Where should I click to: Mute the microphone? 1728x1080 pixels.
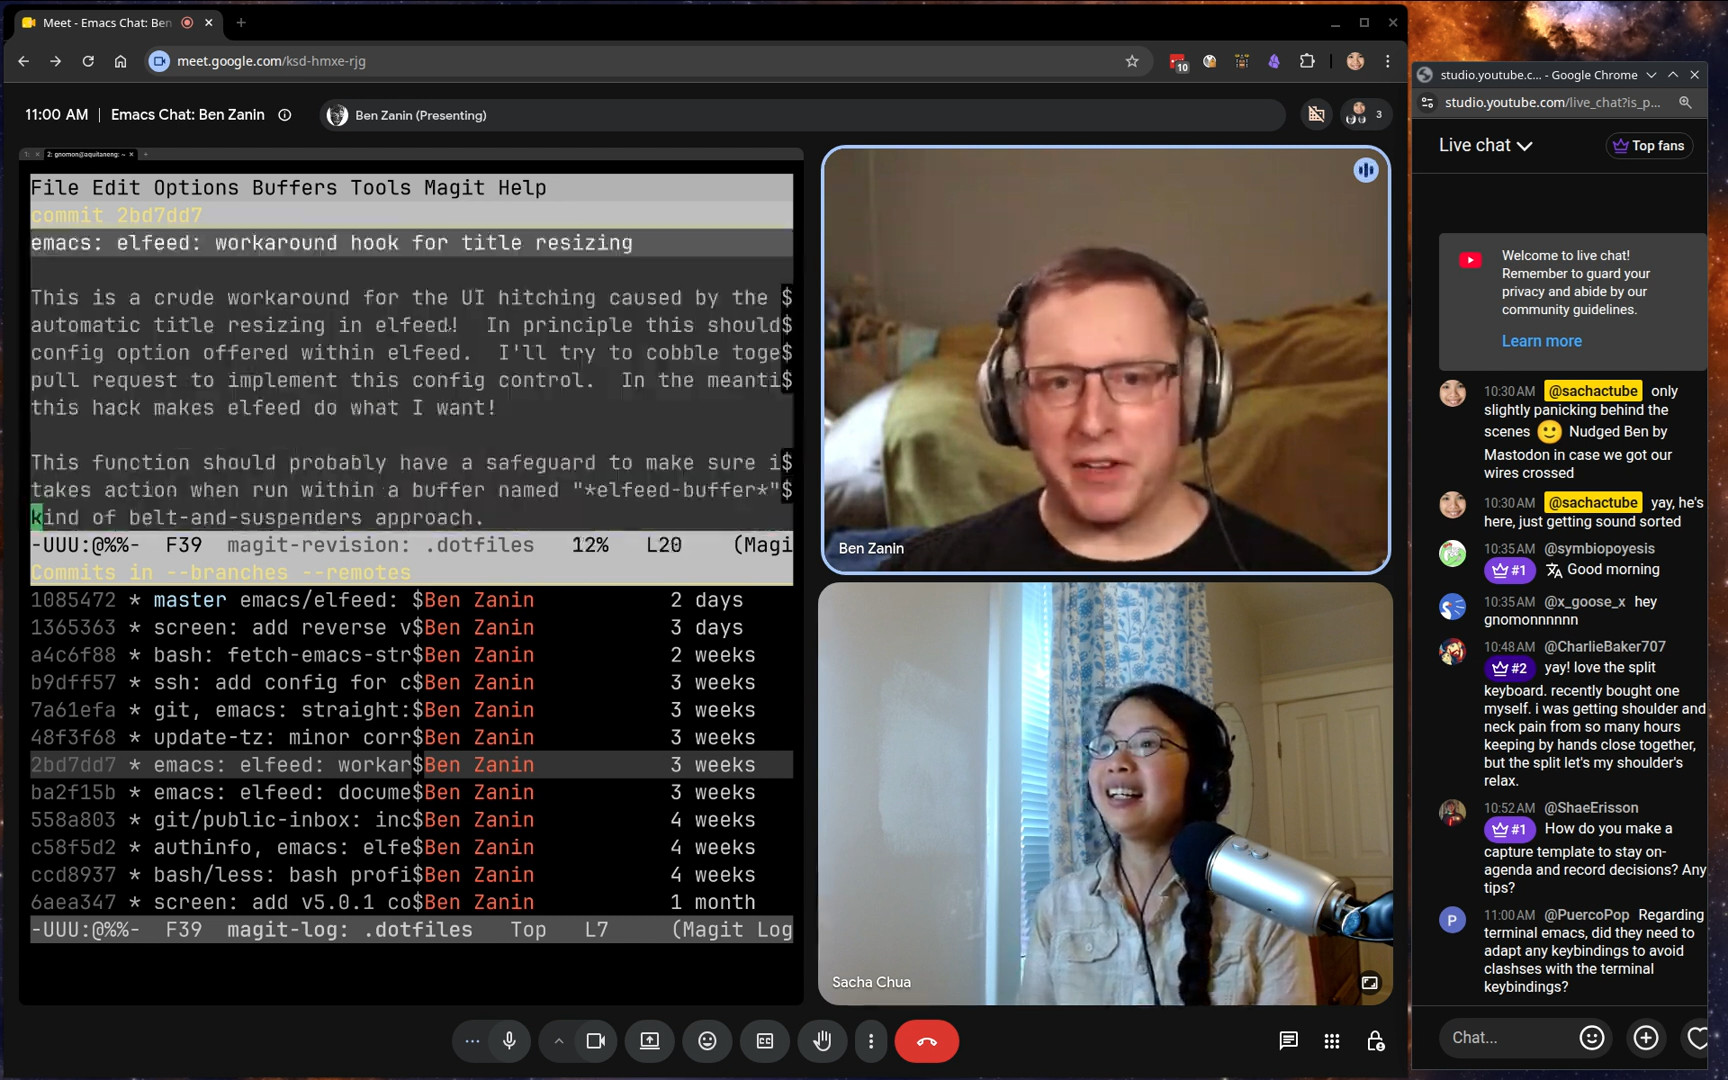point(509,1041)
